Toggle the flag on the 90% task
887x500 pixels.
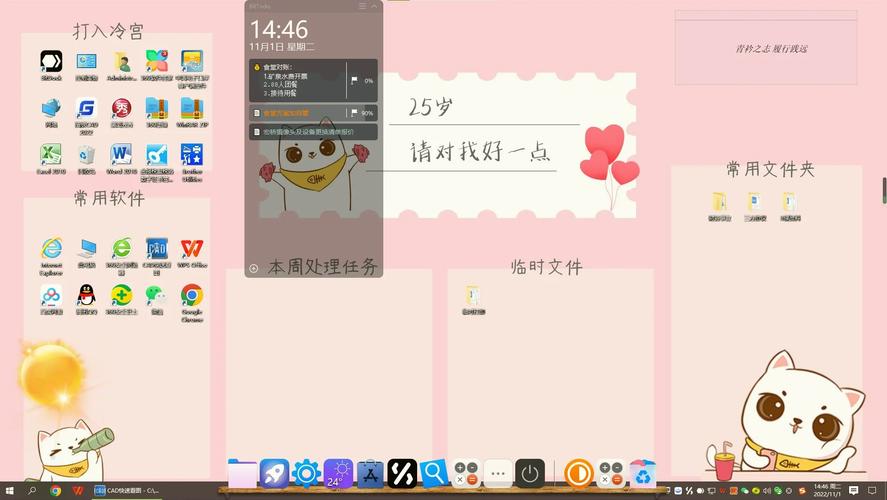(x=352, y=113)
